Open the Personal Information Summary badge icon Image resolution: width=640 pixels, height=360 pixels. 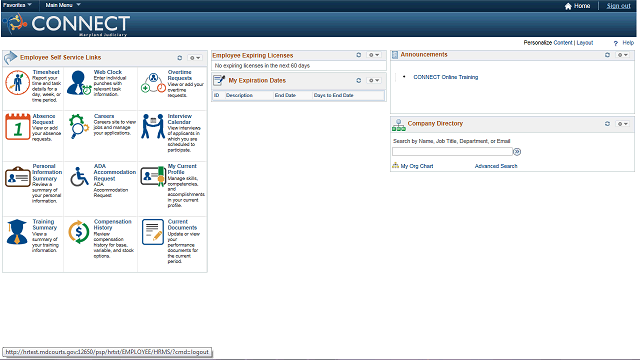[x=18, y=177]
